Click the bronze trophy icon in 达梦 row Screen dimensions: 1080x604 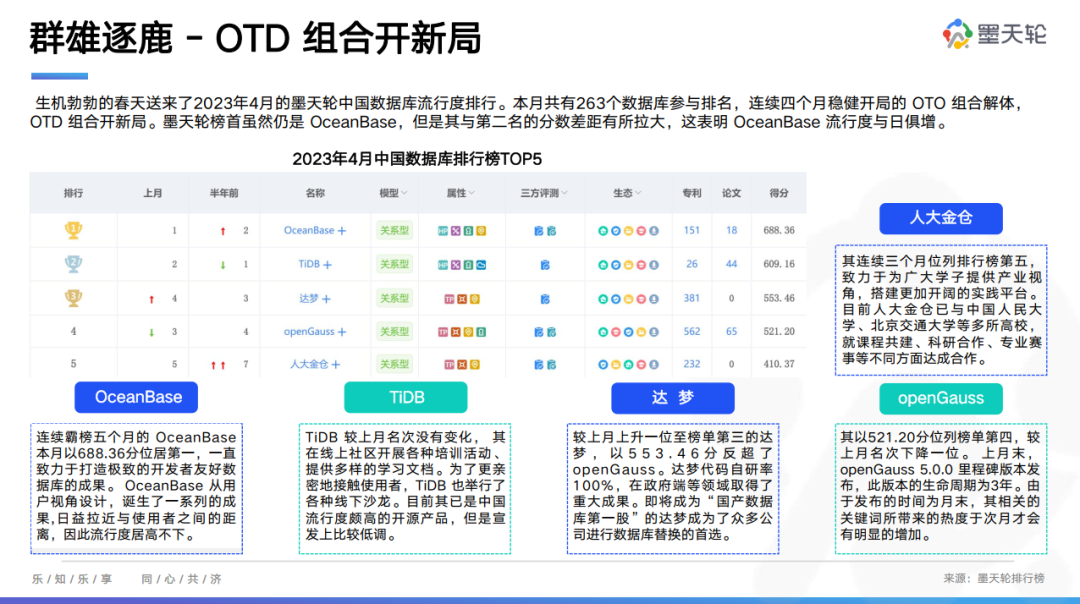click(73, 298)
